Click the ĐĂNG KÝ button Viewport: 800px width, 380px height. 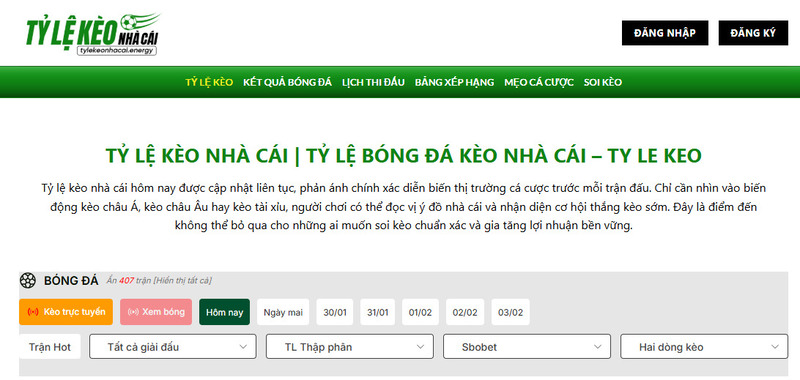tap(753, 33)
